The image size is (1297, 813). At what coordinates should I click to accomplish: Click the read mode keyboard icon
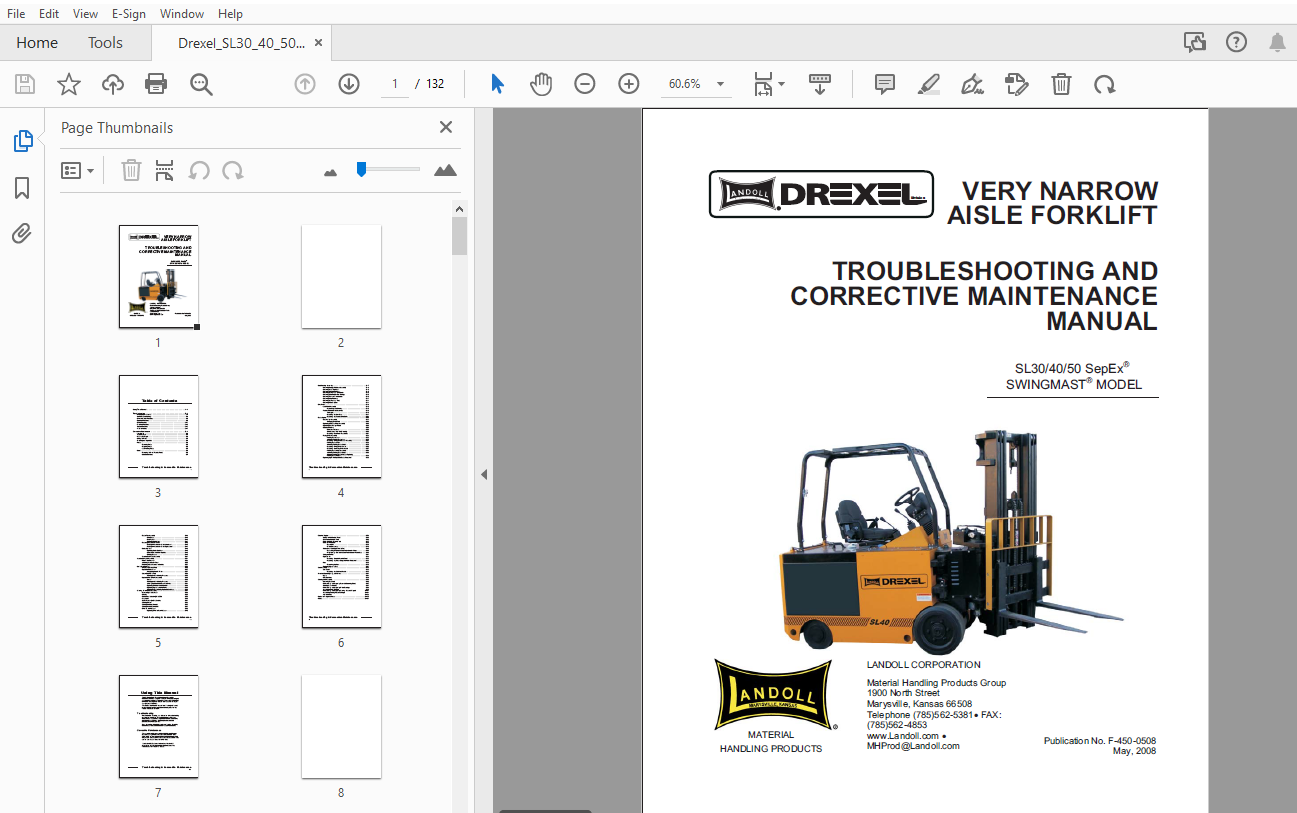(x=820, y=84)
